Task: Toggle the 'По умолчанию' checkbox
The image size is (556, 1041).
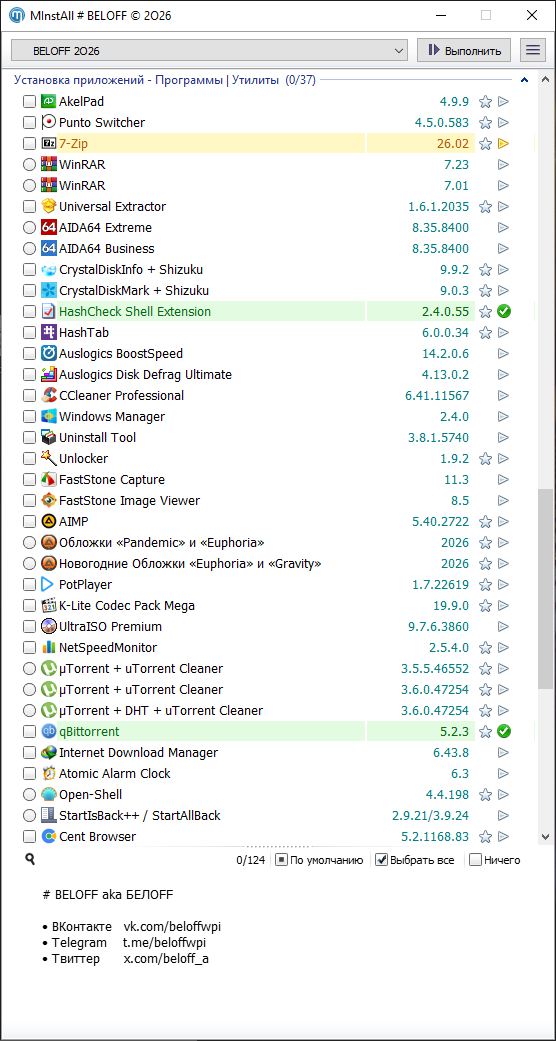Action: click(x=281, y=860)
